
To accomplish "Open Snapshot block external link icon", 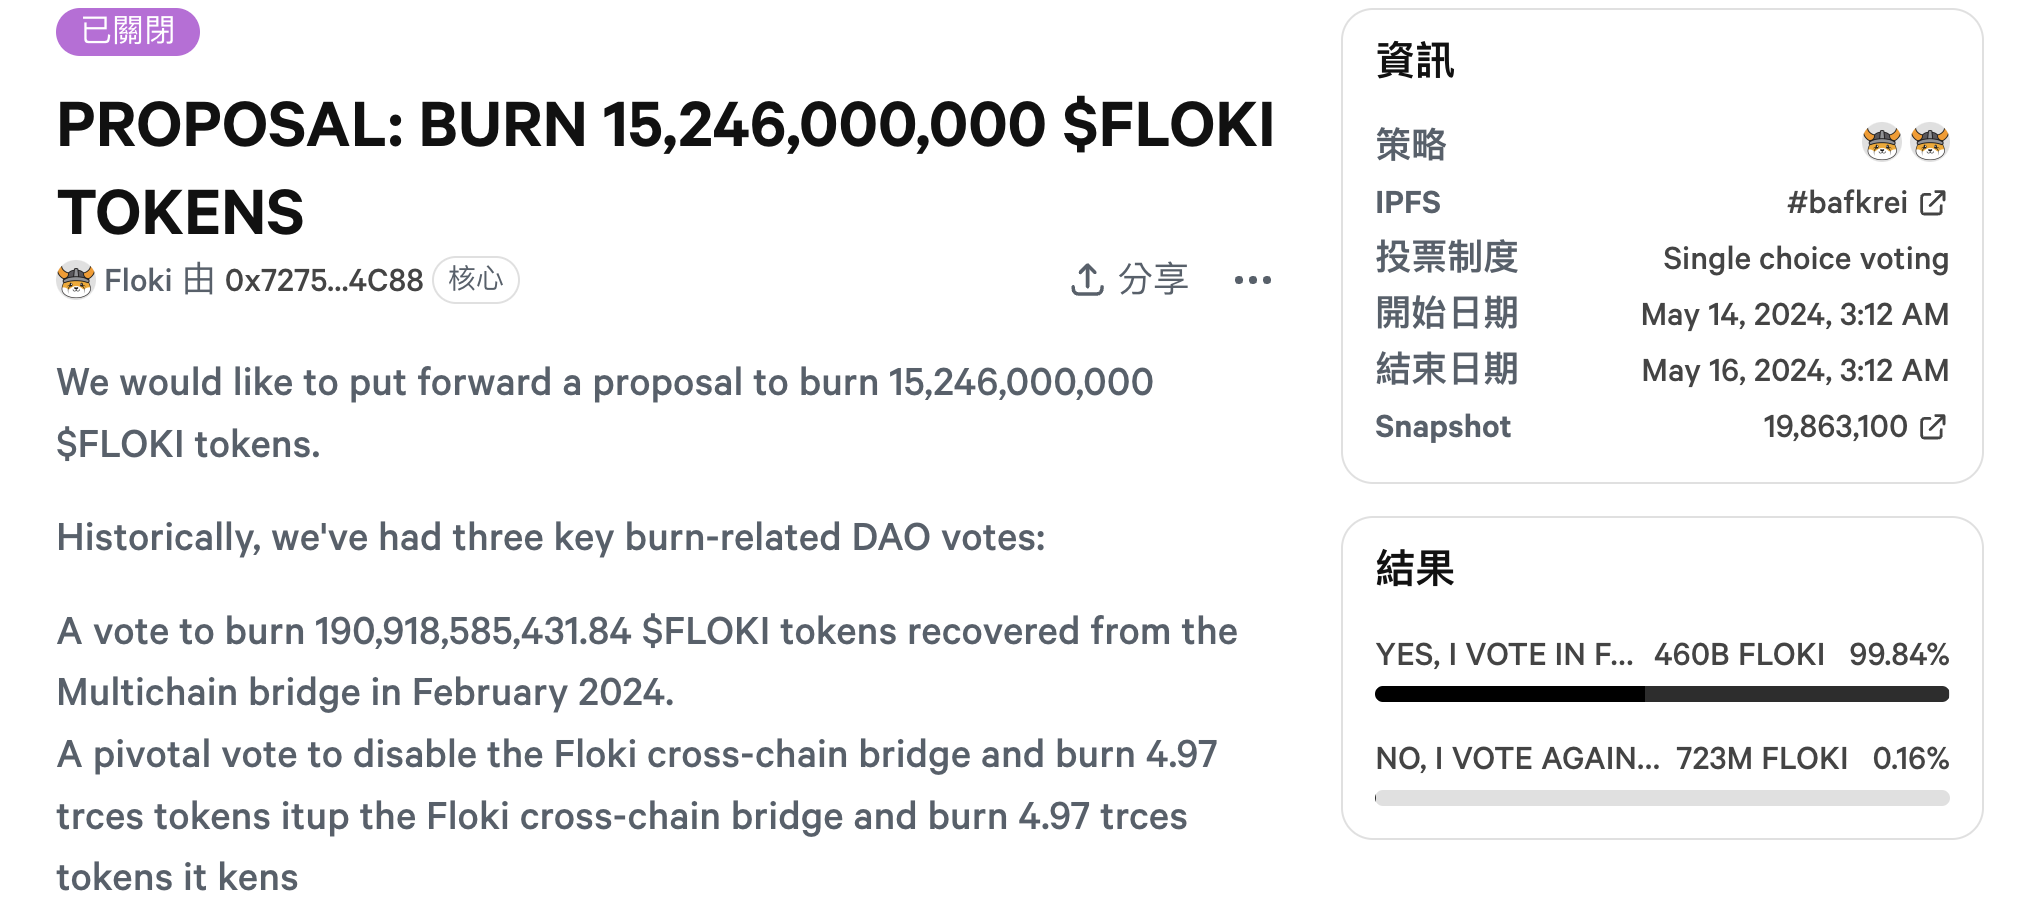I will [x=1934, y=427].
